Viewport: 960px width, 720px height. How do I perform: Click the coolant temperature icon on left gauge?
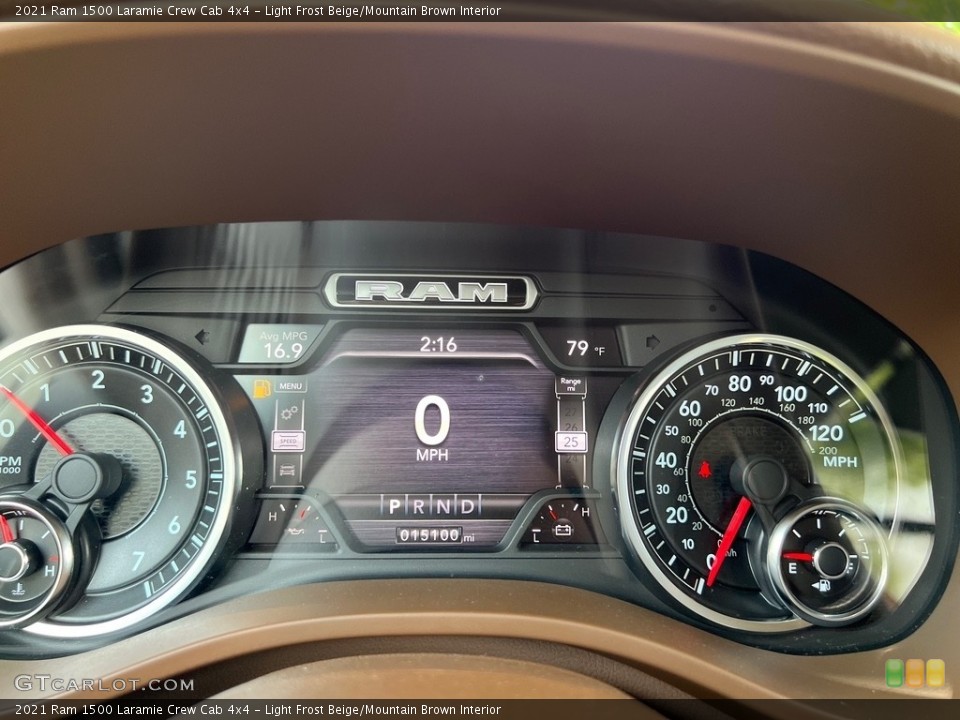tap(19, 588)
